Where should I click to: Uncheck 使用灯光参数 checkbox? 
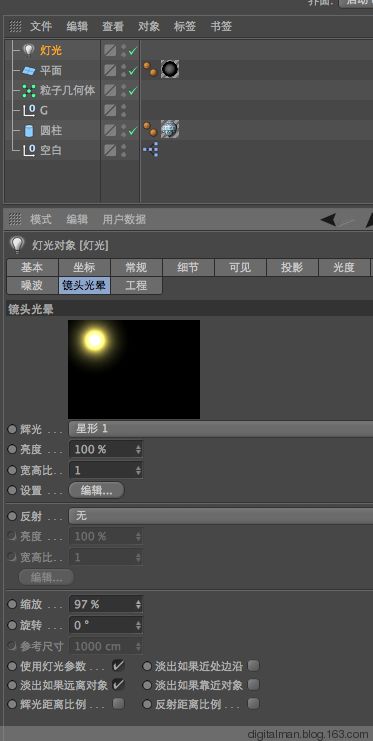click(118, 666)
